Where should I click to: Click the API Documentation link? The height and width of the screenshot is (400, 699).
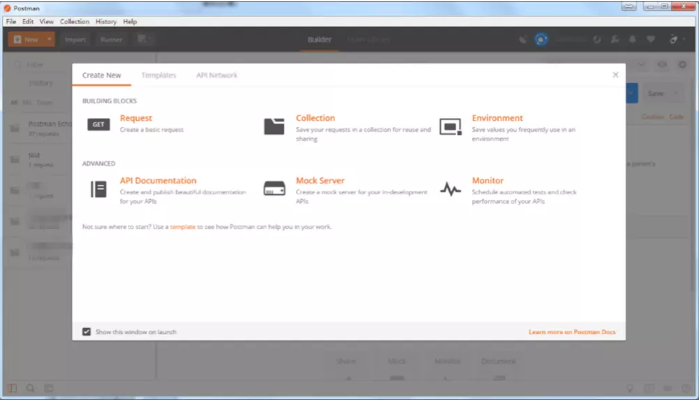158,180
